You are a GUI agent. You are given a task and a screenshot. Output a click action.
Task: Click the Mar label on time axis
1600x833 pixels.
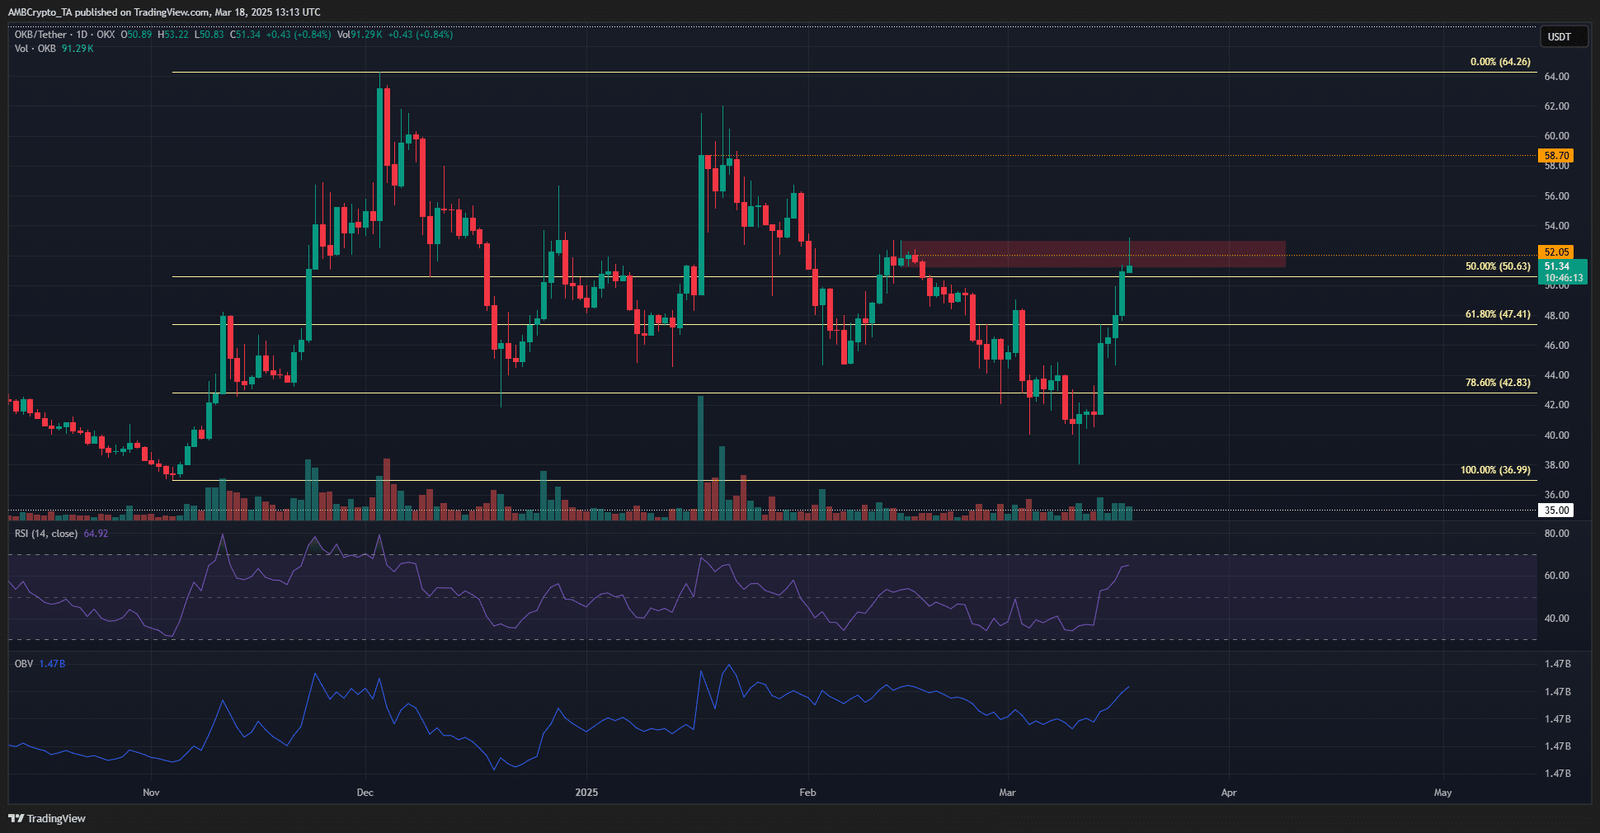coord(1007,793)
